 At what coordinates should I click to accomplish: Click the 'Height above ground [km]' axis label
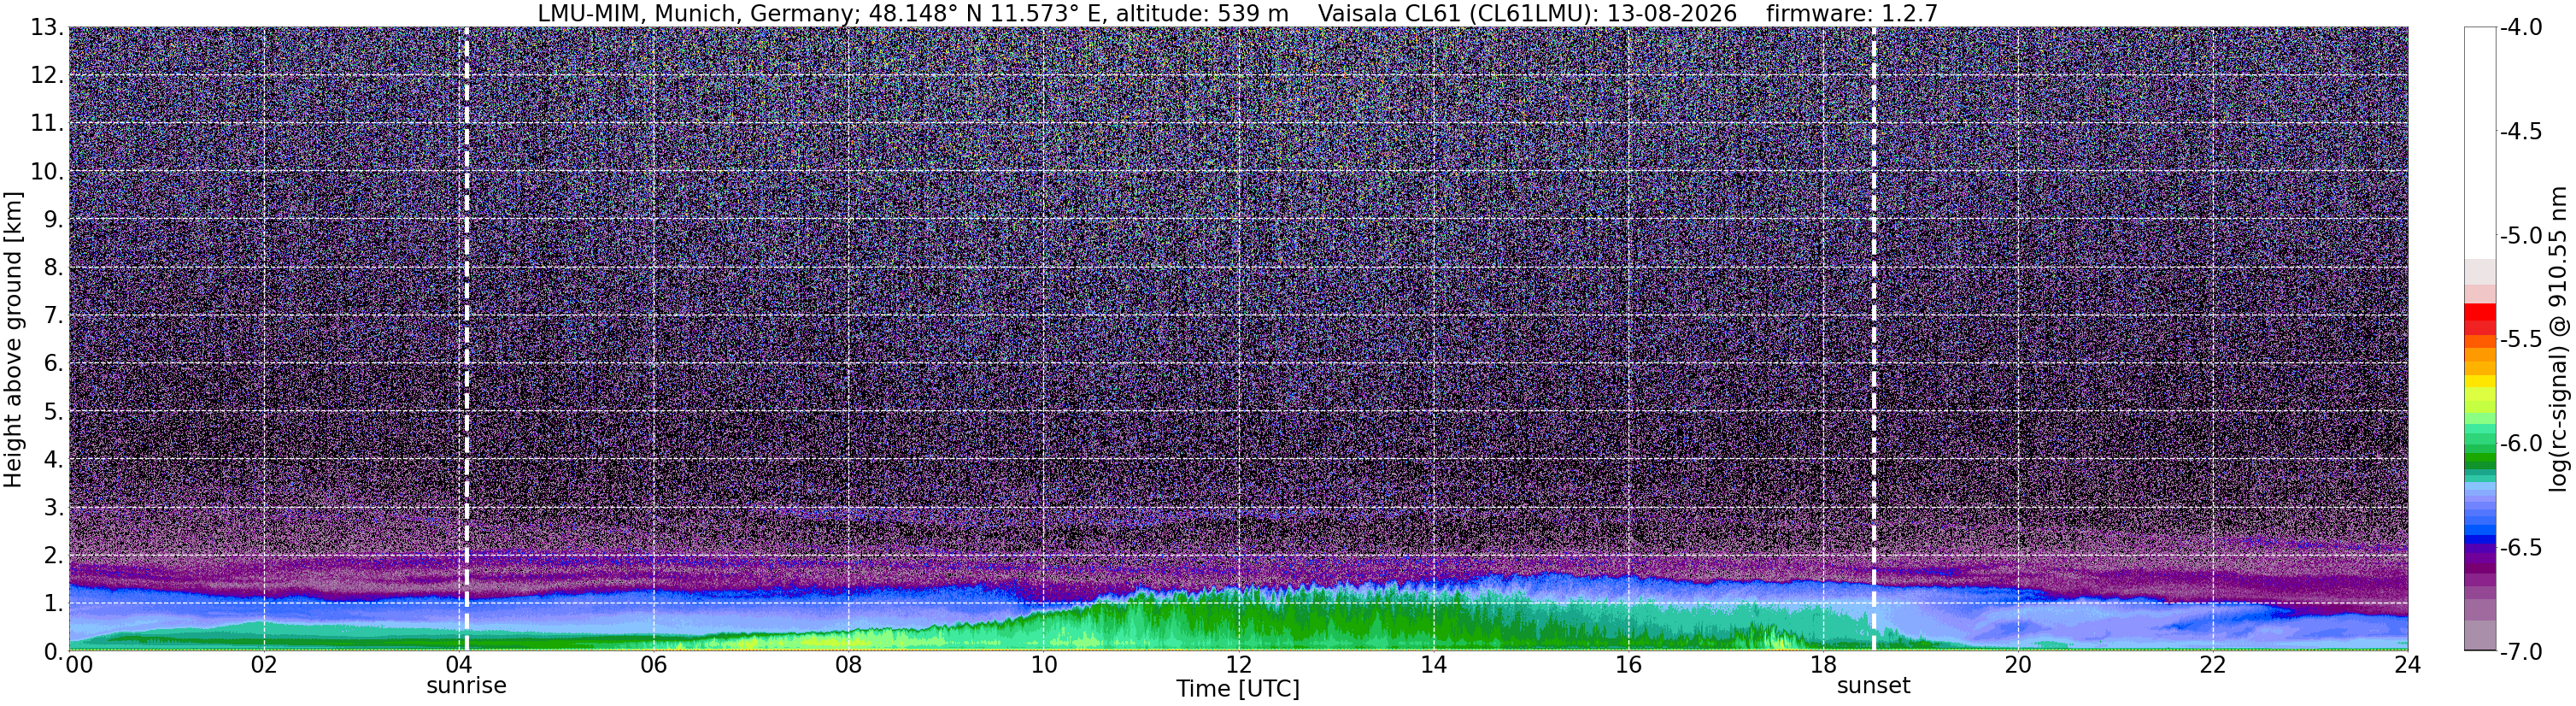pyautogui.click(x=13, y=340)
